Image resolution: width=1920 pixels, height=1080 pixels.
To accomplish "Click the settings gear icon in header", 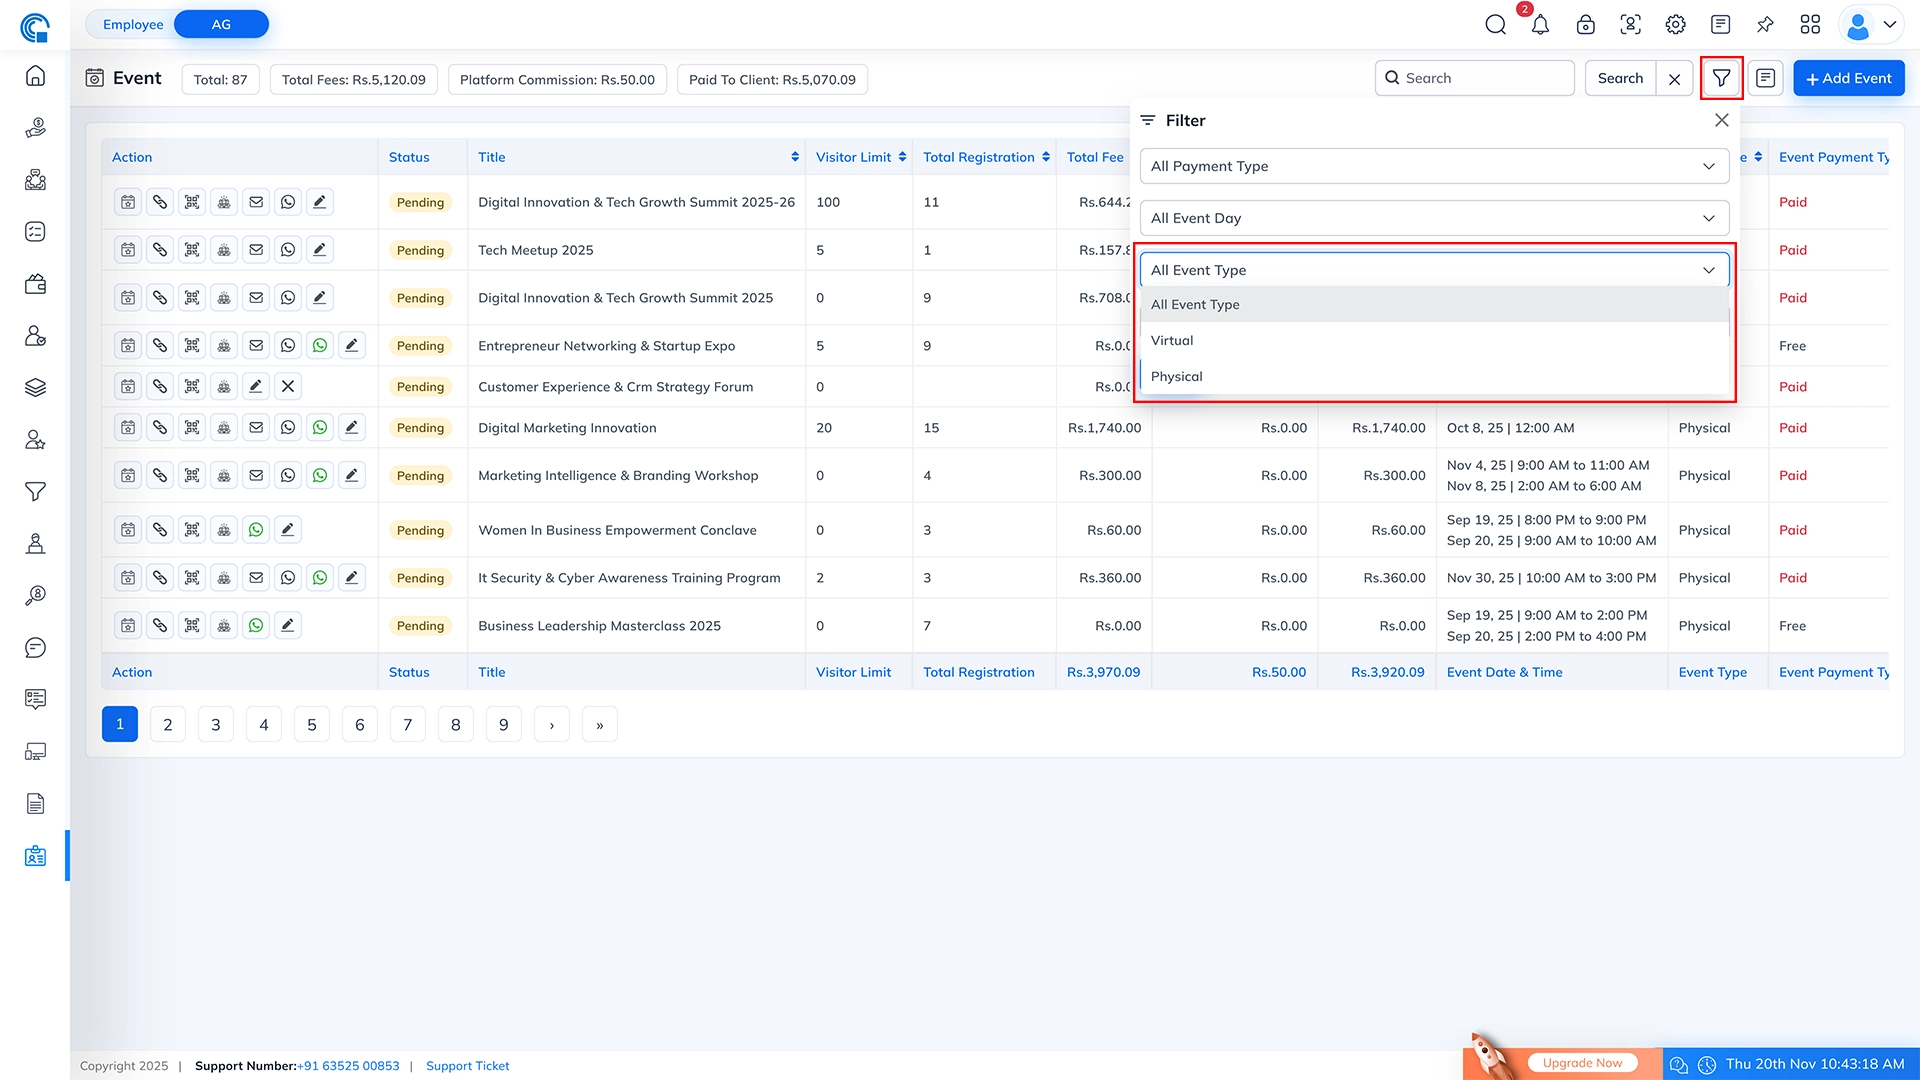I will coord(1675,25).
